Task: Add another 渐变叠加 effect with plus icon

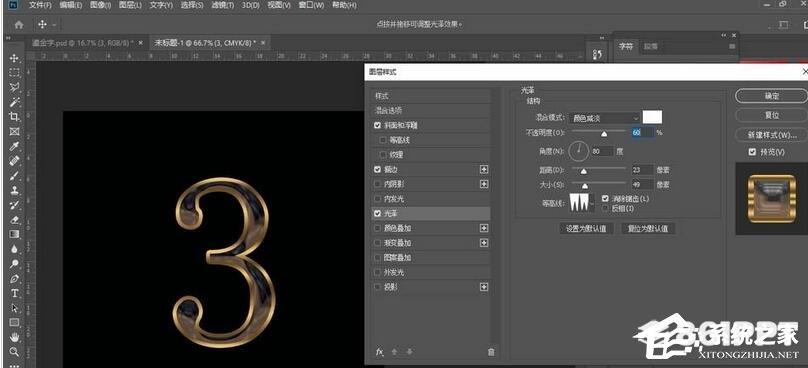Action: 483,243
